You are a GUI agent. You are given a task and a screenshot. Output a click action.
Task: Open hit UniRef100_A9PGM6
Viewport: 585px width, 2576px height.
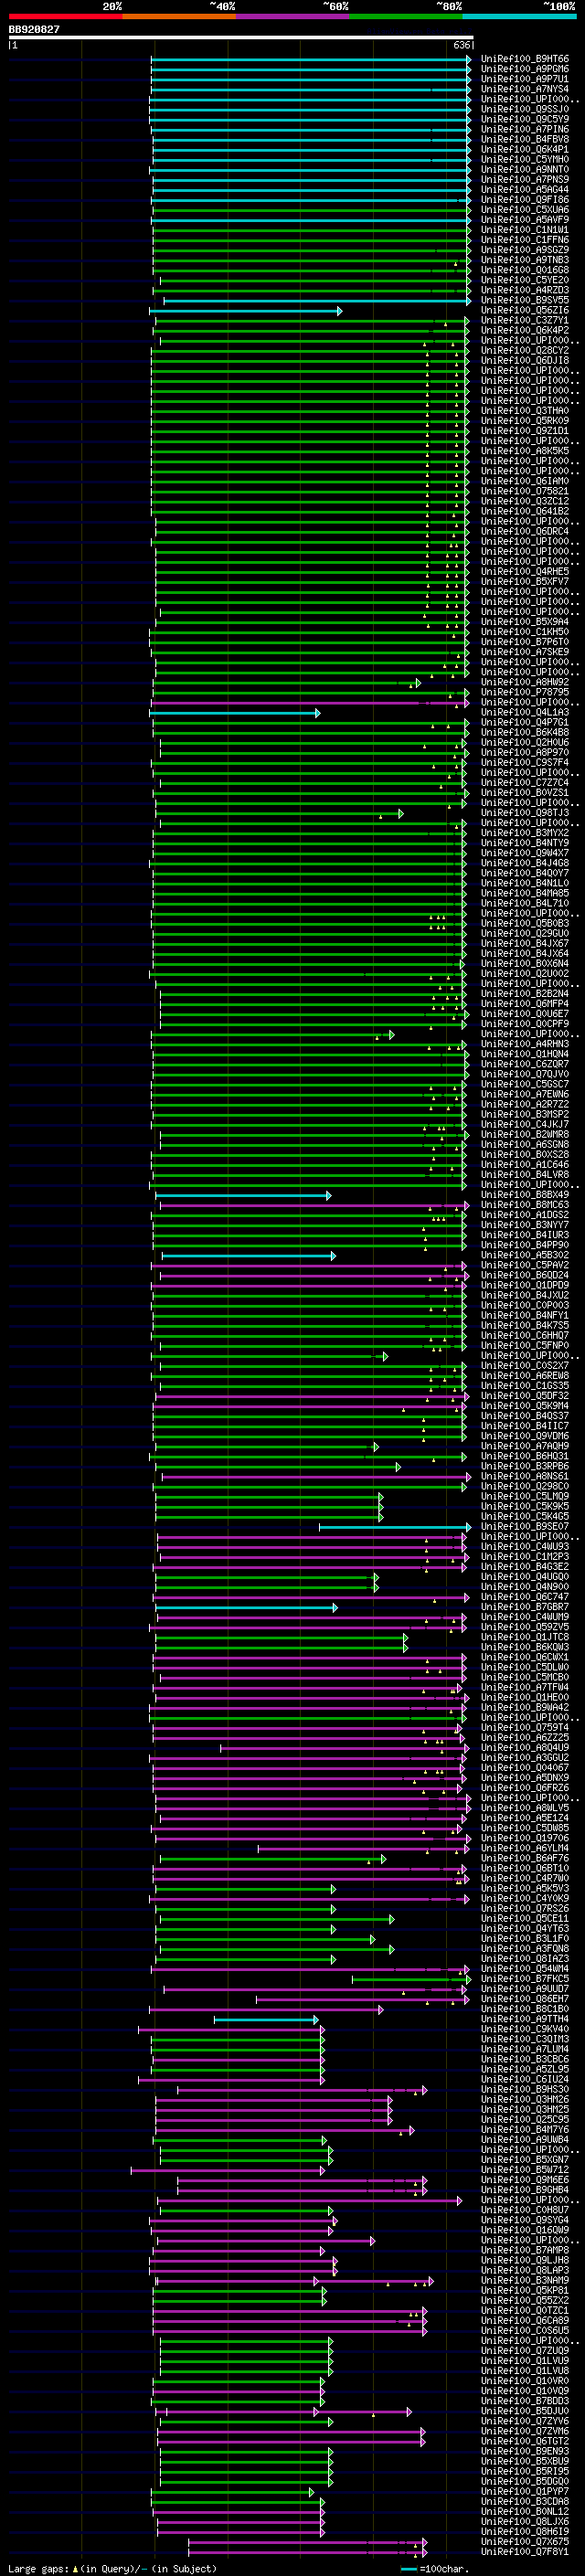524,70
